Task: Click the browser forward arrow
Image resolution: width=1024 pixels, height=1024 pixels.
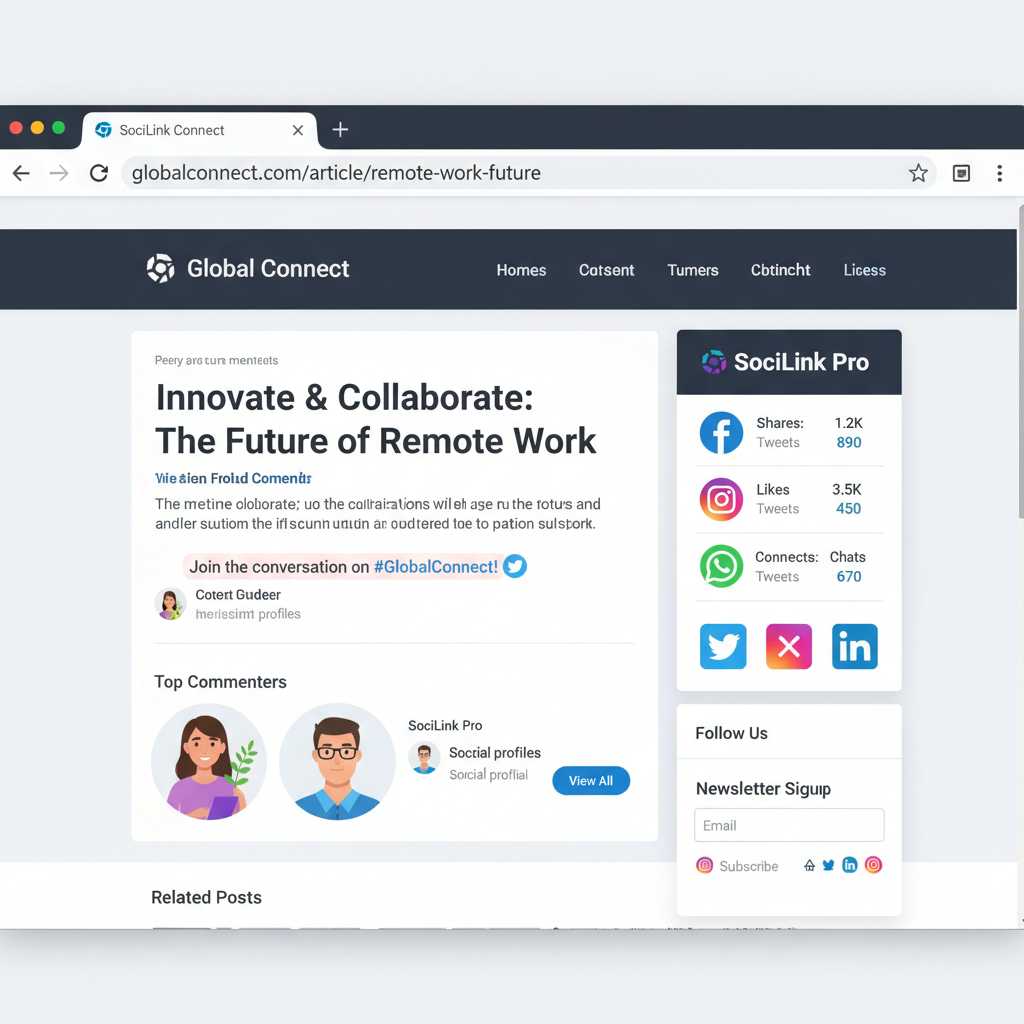Action: tap(59, 173)
